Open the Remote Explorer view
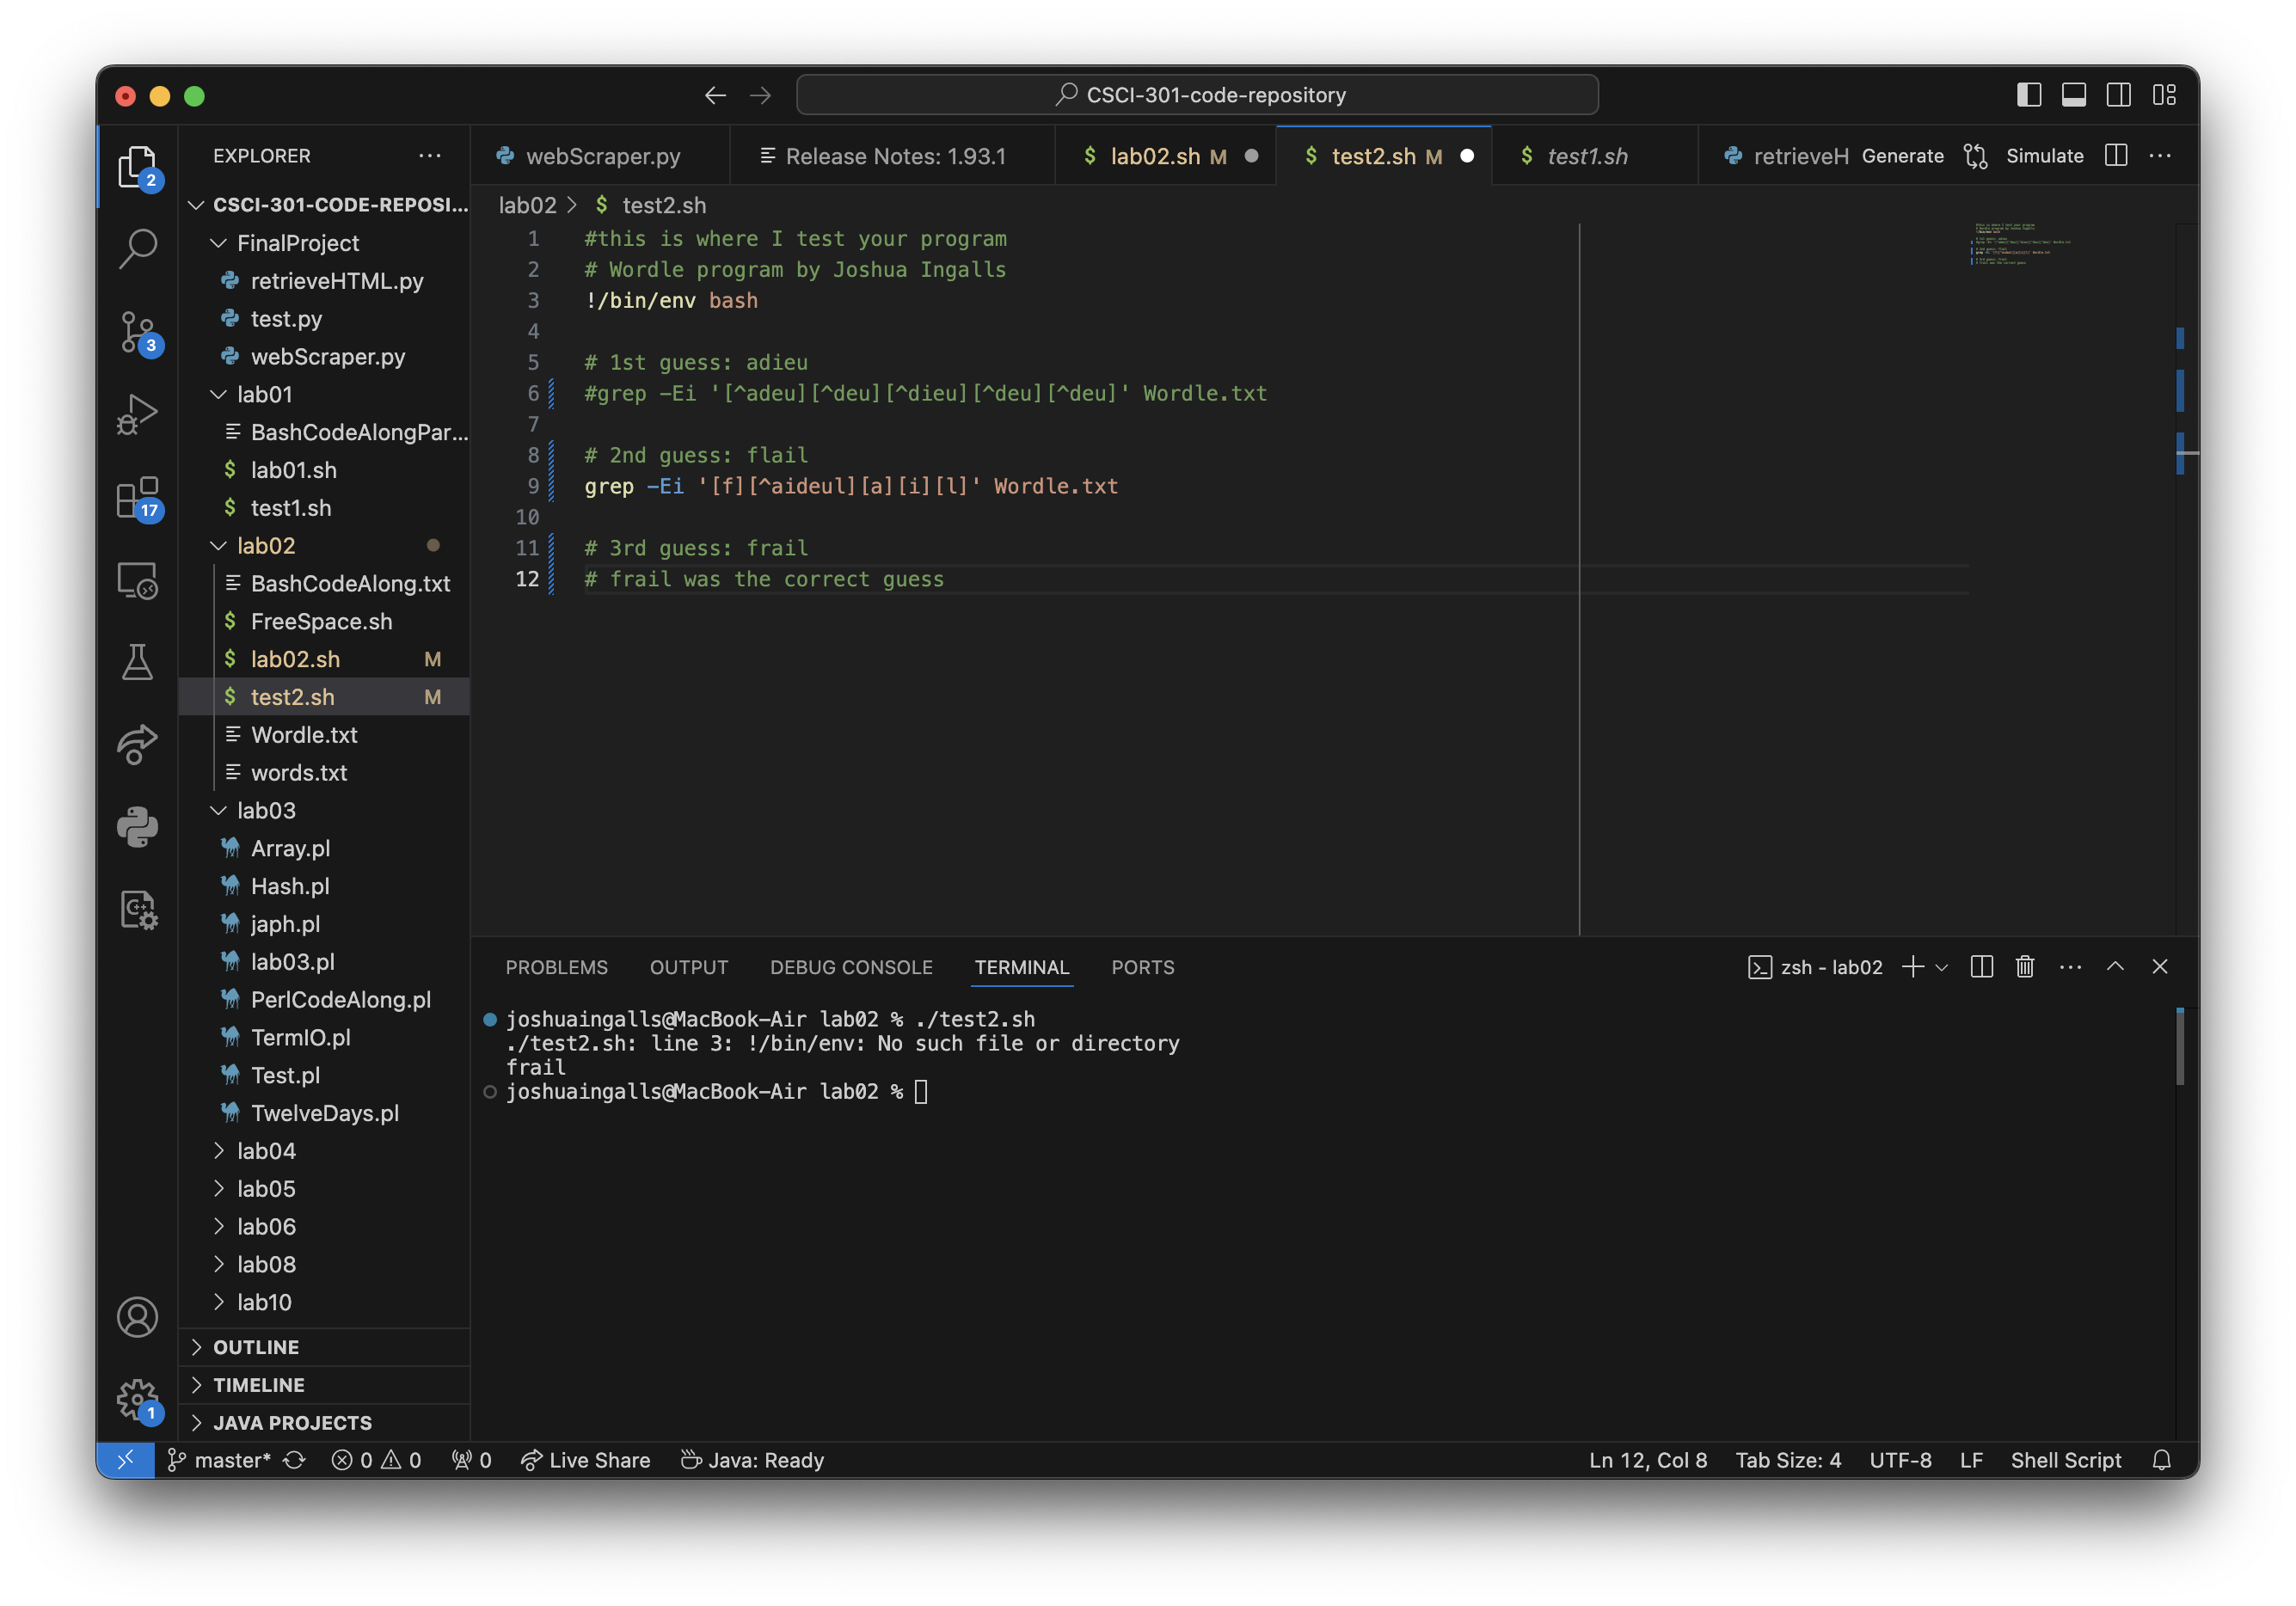This screenshot has height=1606, width=2296. click(137, 580)
